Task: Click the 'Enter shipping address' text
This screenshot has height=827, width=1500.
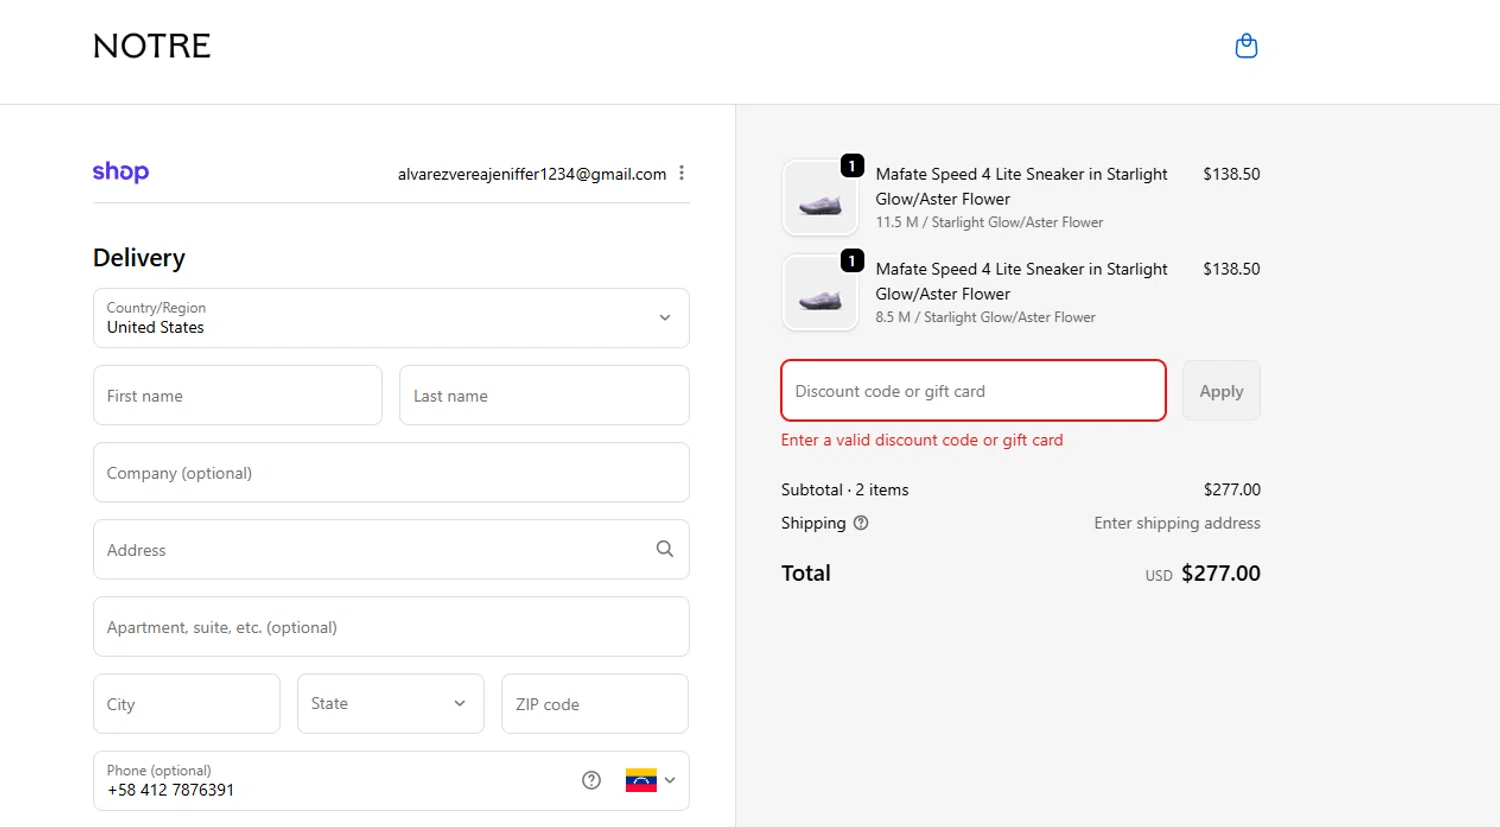Action: [x=1177, y=523]
